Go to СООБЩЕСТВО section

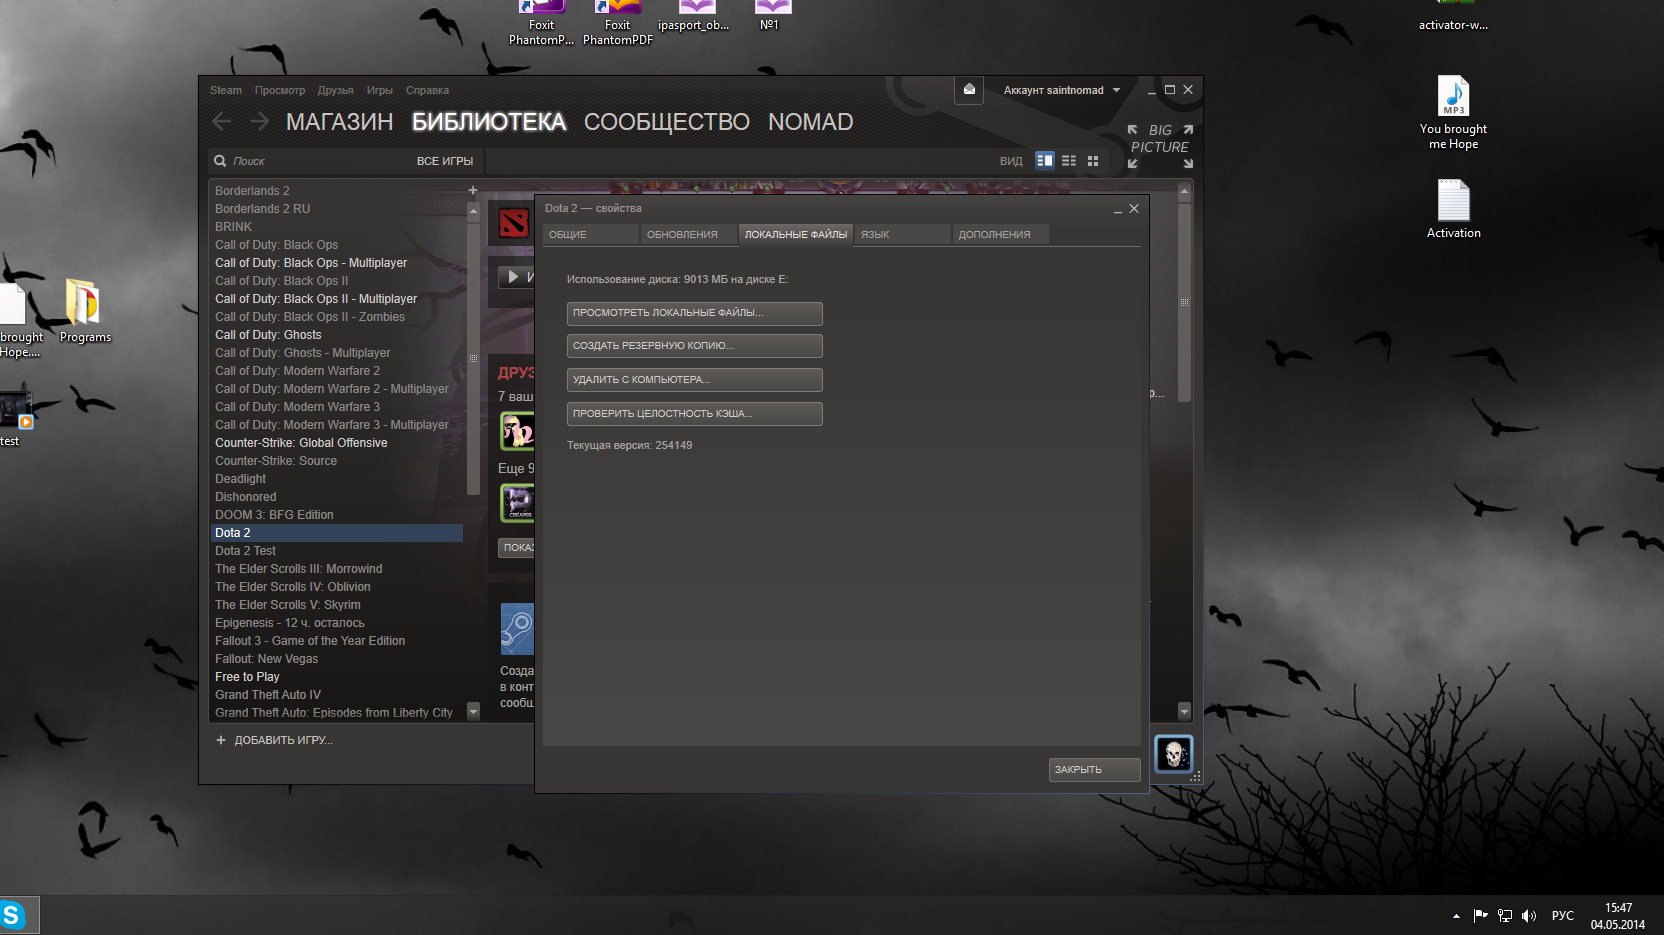click(667, 122)
